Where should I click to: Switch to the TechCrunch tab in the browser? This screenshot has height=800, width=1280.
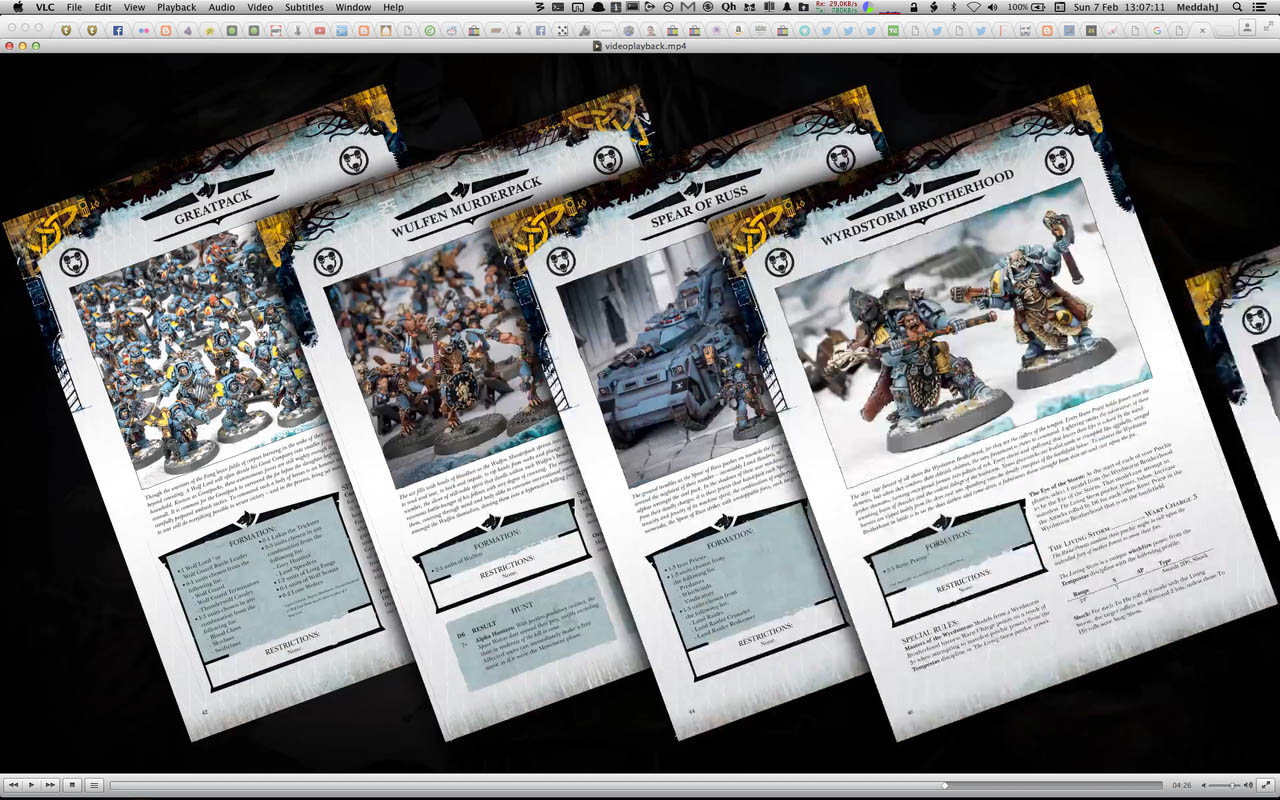coord(893,31)
